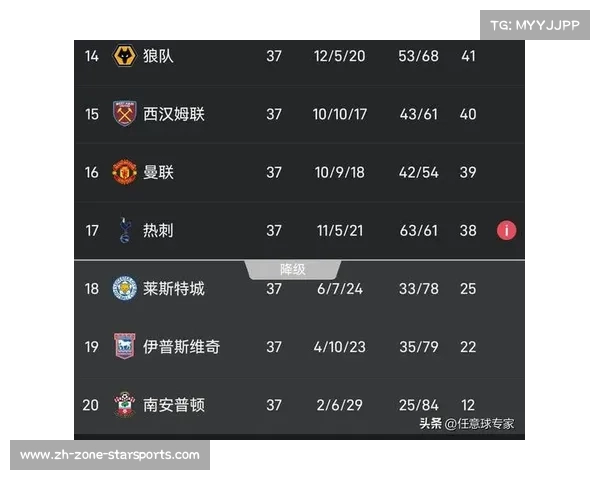The height and width of the screenshot is (480, 600).
Task: Click the 头条 @任意球专家 credit text
Action: [467, 424]
